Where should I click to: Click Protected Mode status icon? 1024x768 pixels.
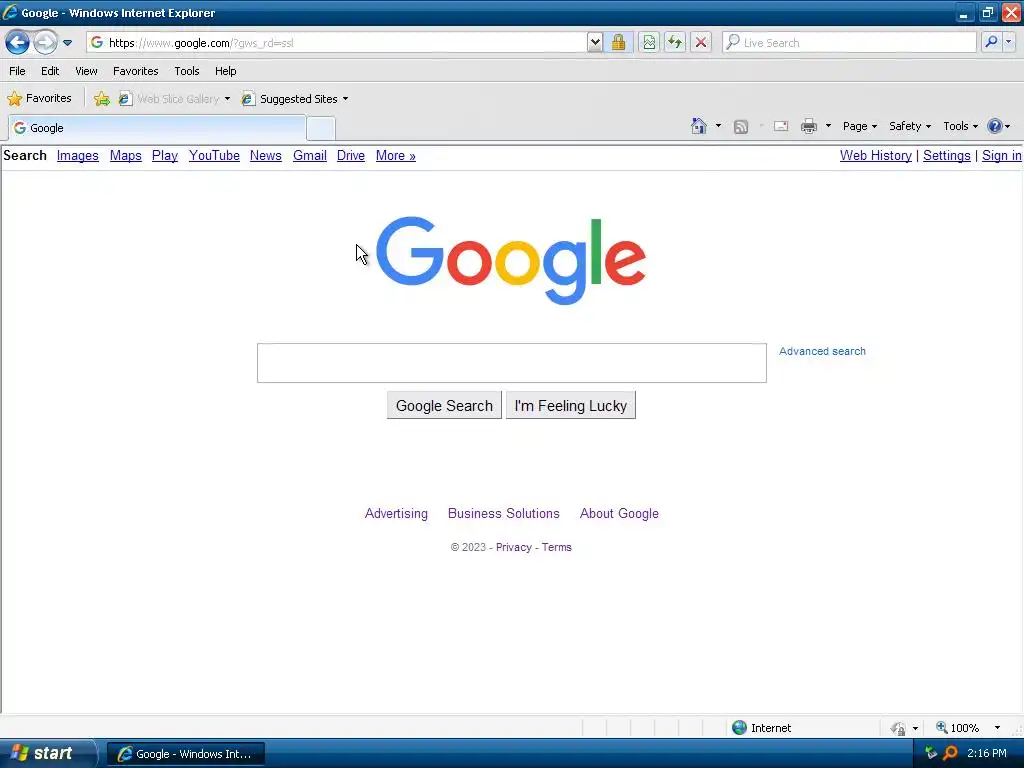(899, 728)
